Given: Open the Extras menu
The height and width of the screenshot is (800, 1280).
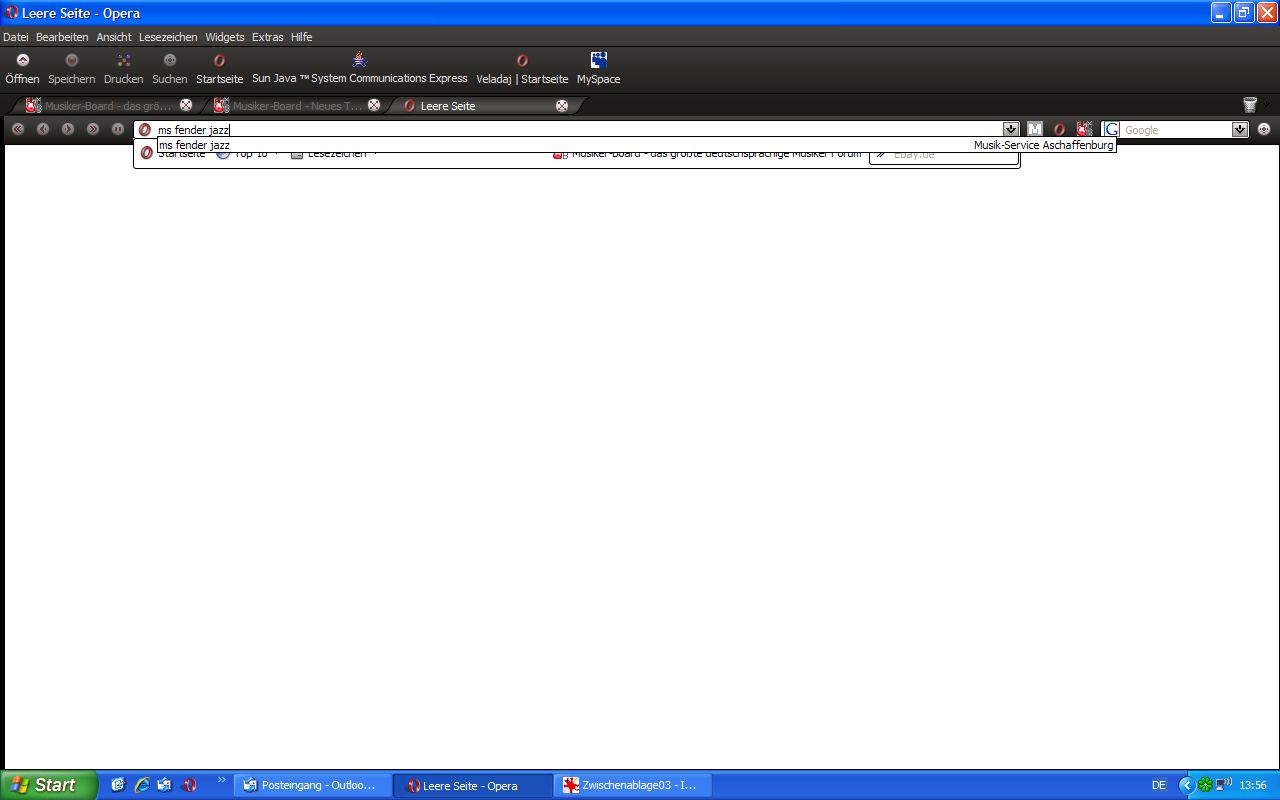Looking at the screenshot, I should coord(268,37).
